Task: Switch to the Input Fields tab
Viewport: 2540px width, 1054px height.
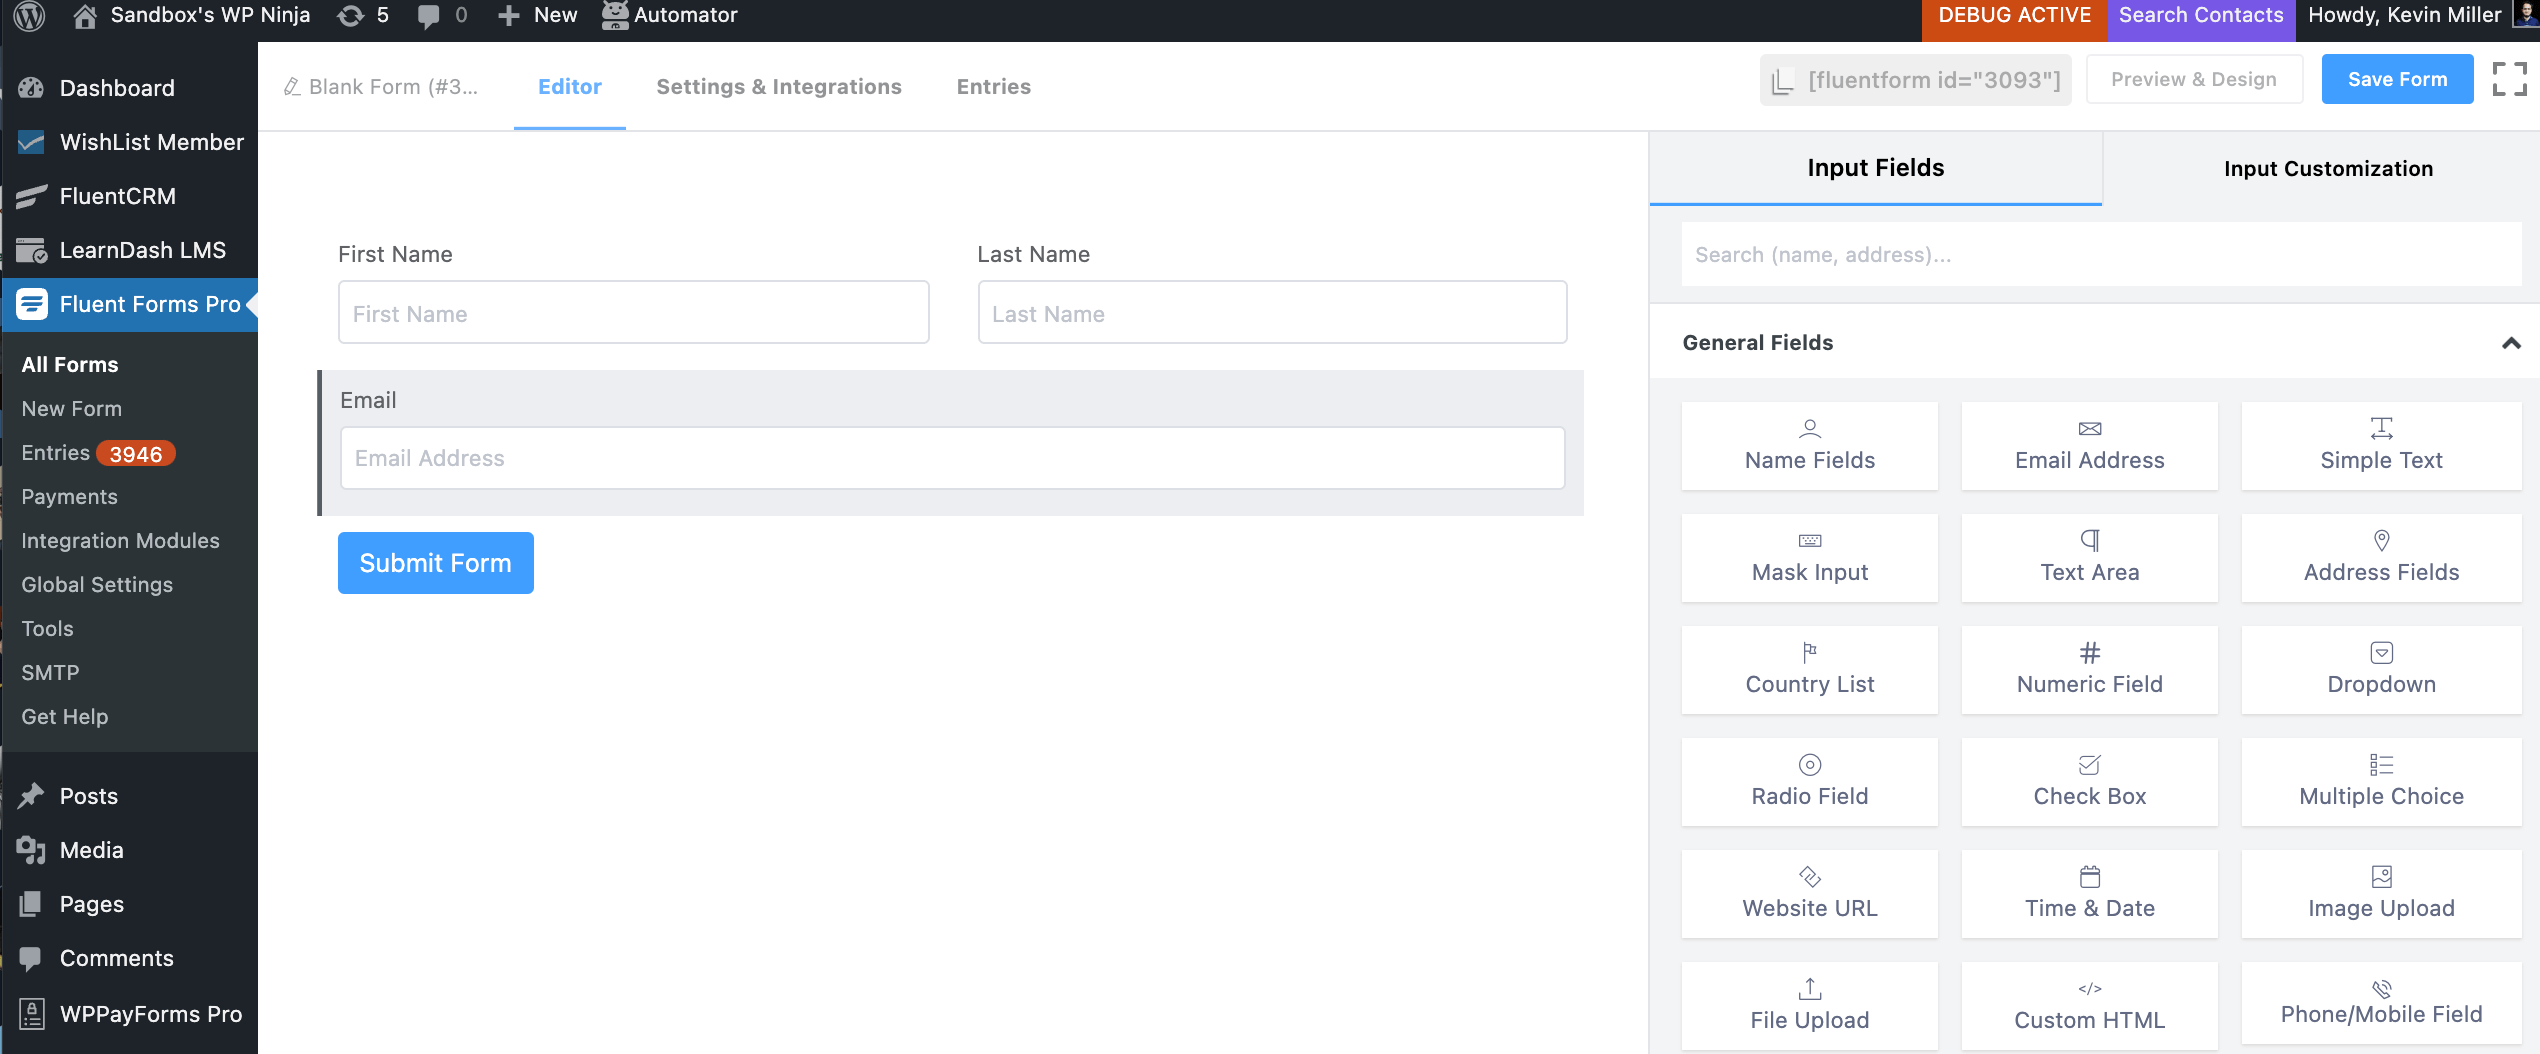Action: pos(1875,168)
